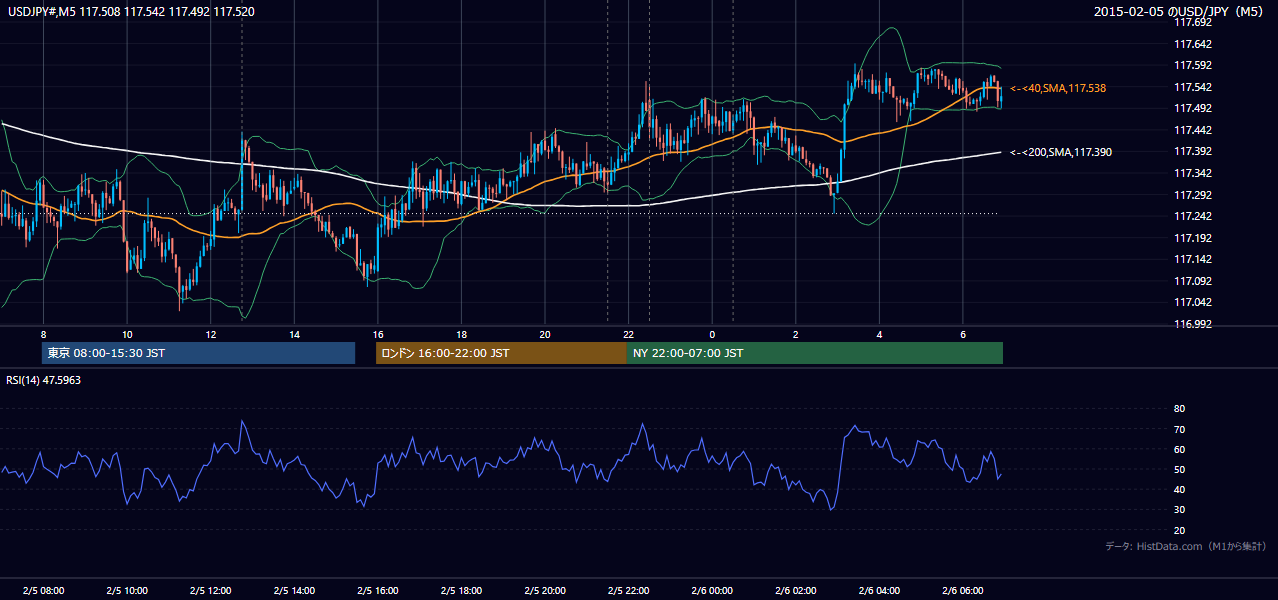1278x600 pixels.
Task: Select the London 16:00-22:00 JST session bar
Action: tap(501, 353)
